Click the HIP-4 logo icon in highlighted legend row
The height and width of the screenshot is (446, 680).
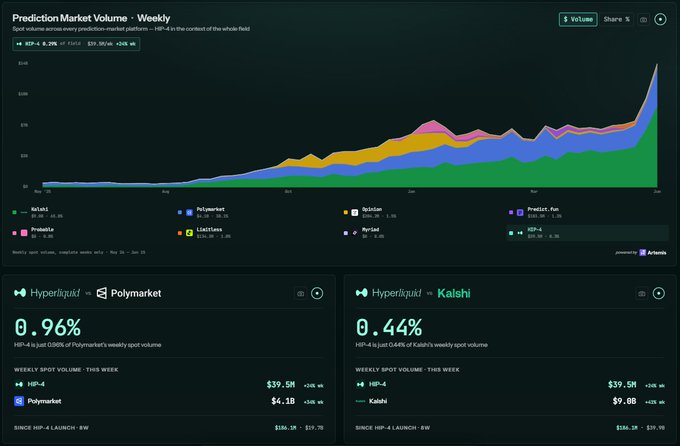pos(520,233)
